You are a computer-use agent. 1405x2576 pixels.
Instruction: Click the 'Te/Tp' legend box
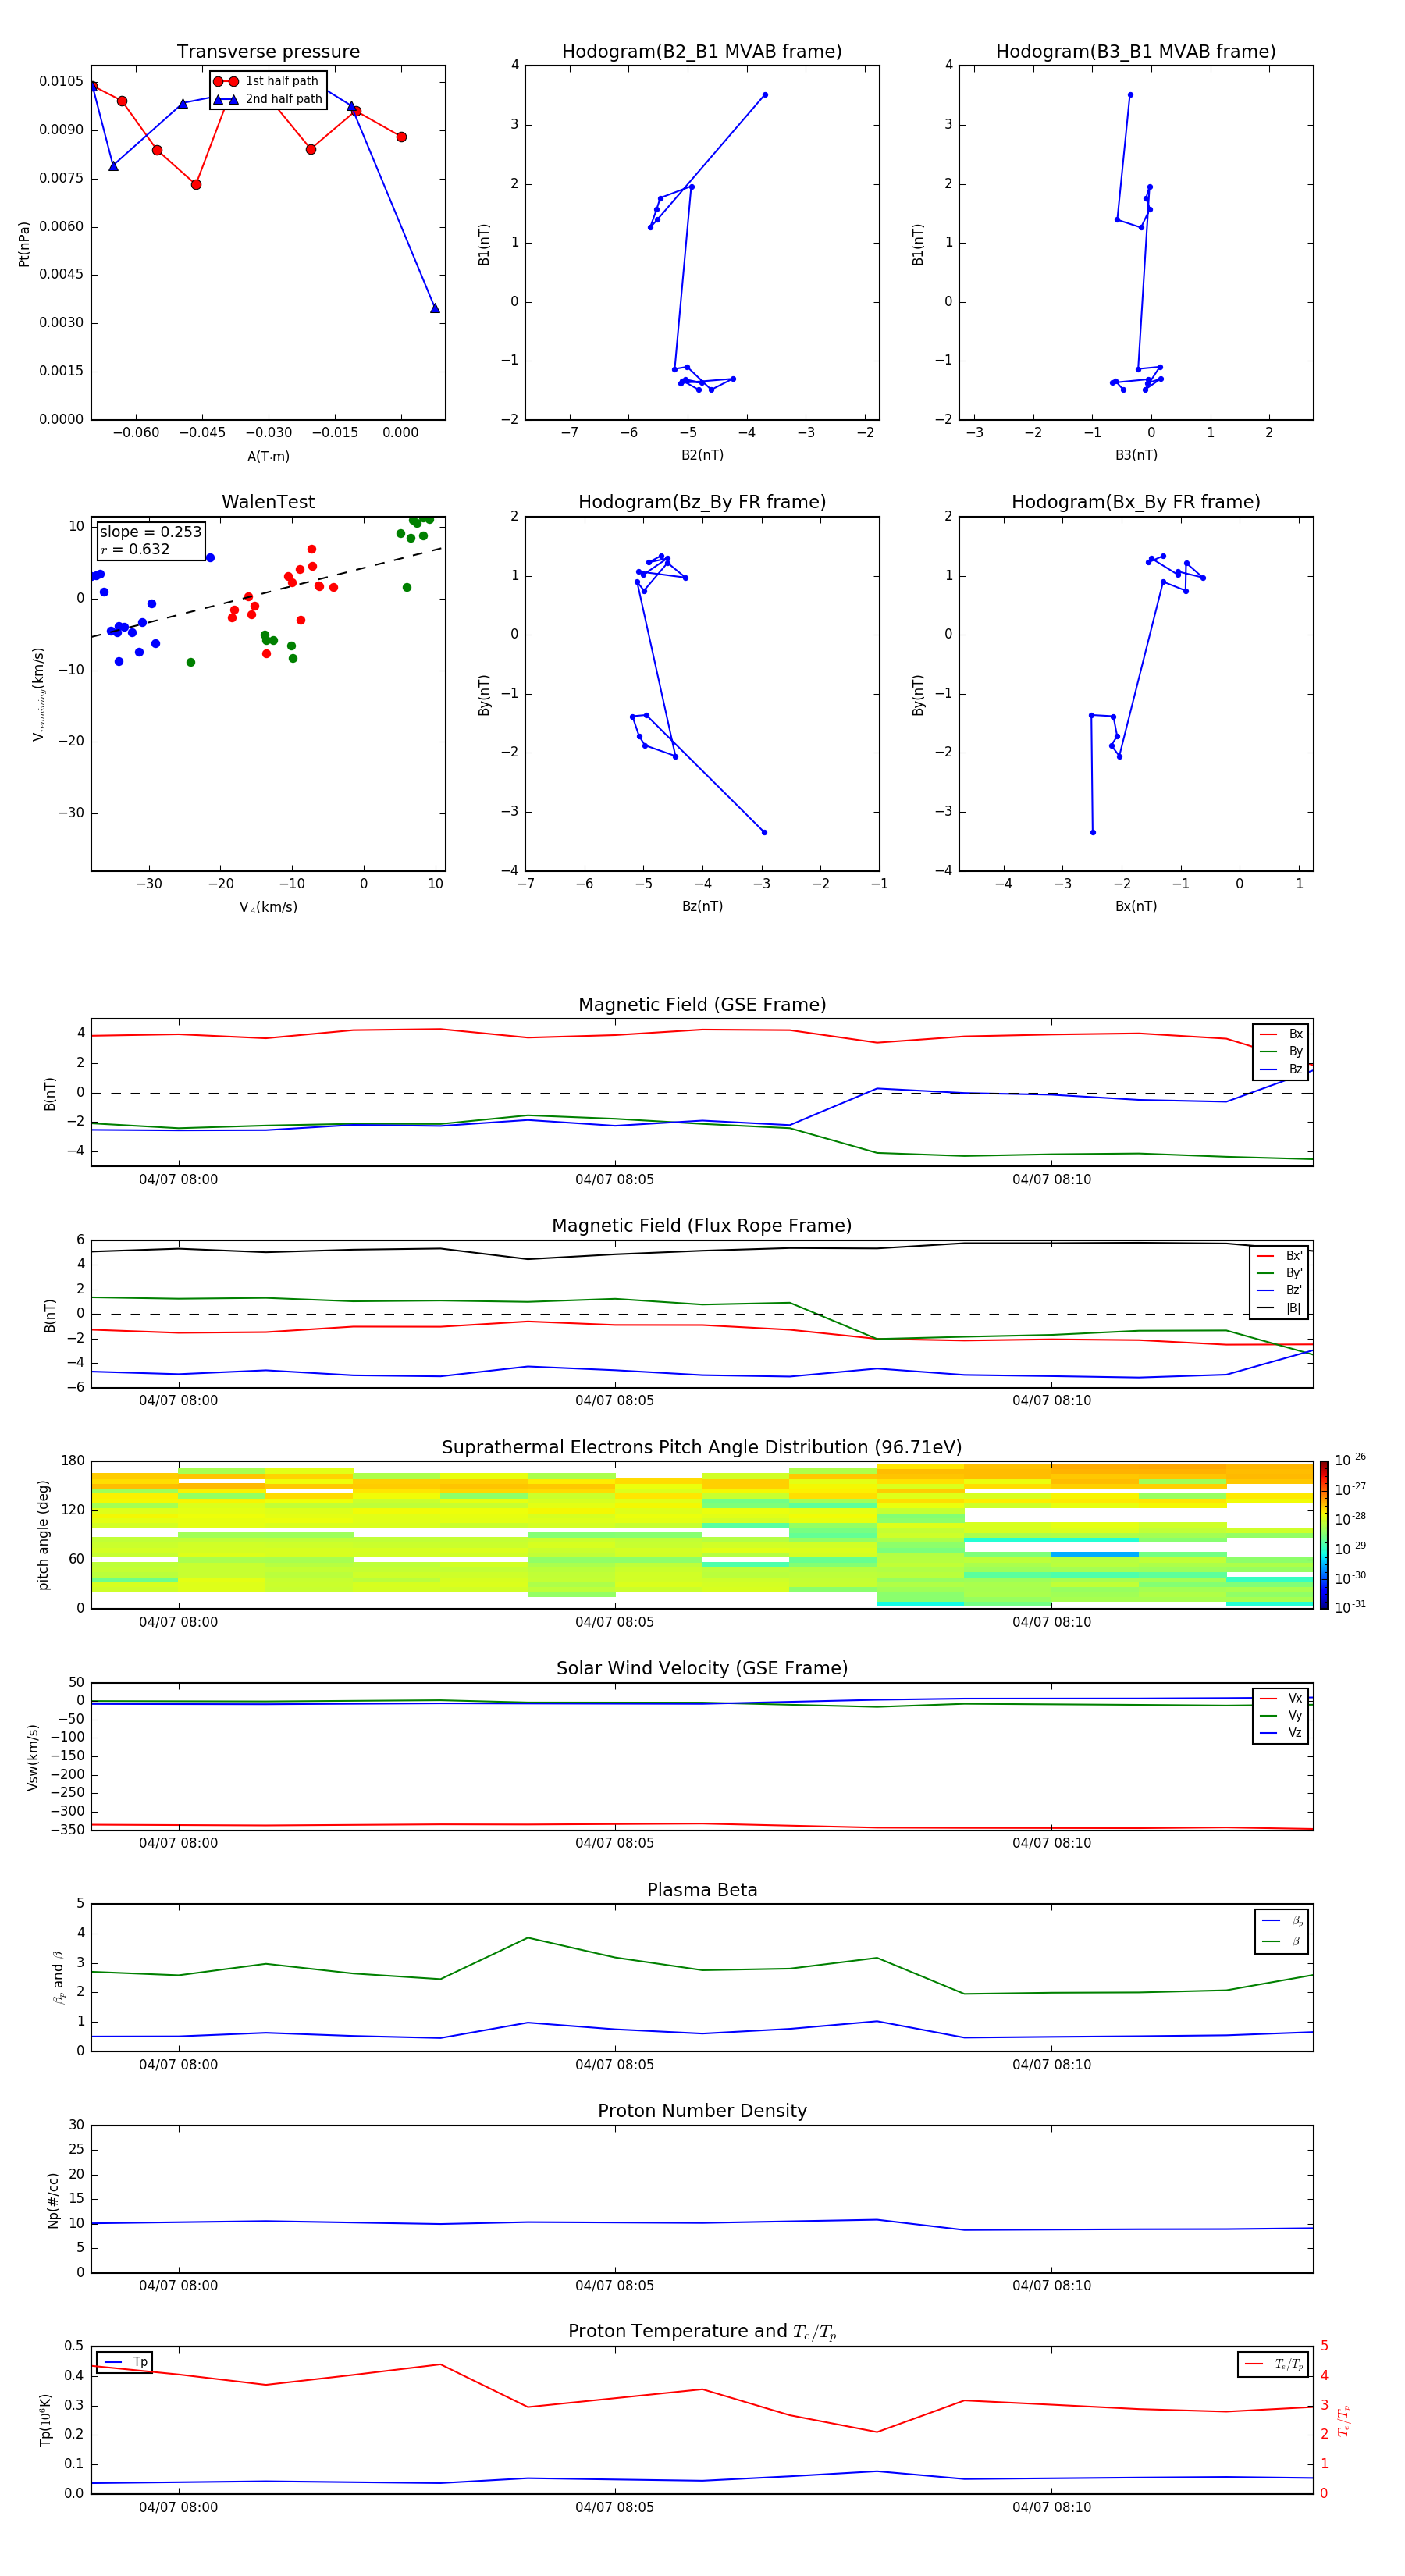pos(1273,2364)
